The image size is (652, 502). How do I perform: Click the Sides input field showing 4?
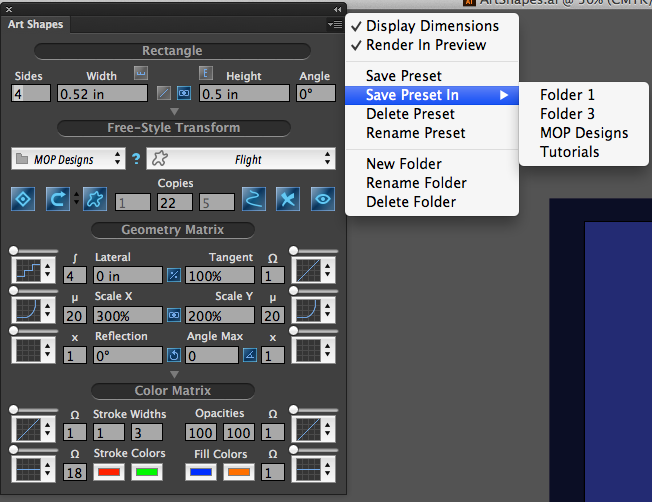point(31,94)
